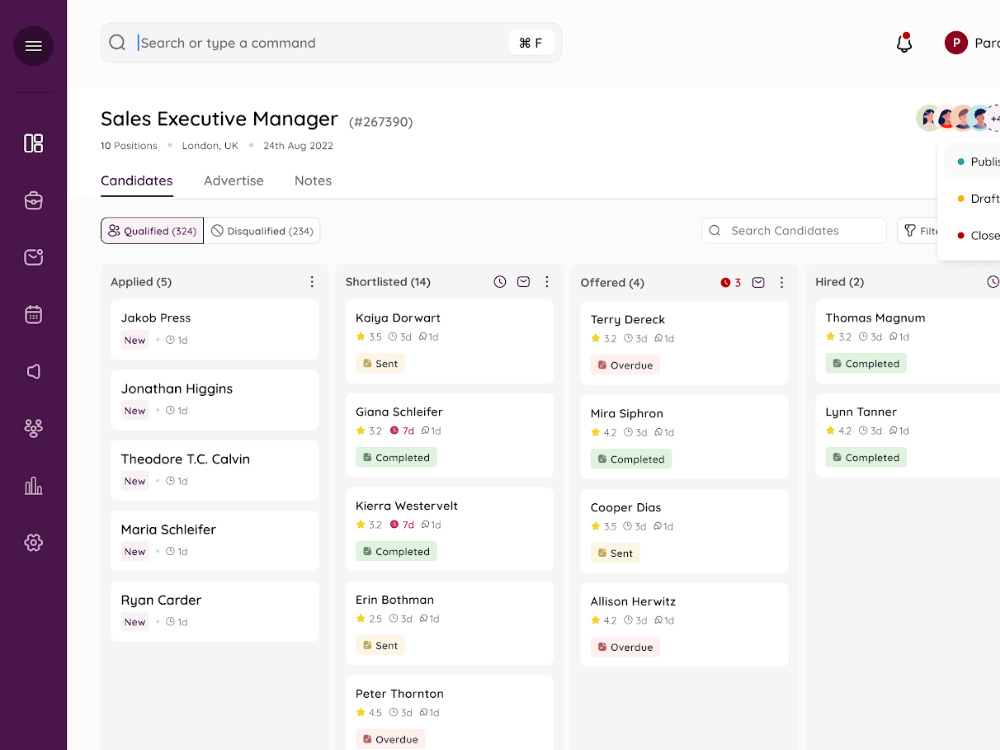The width and height of the screenshot is (1000, 750).
Task: Switch to the Advertise tab
Action: click(x=233, y=180)
